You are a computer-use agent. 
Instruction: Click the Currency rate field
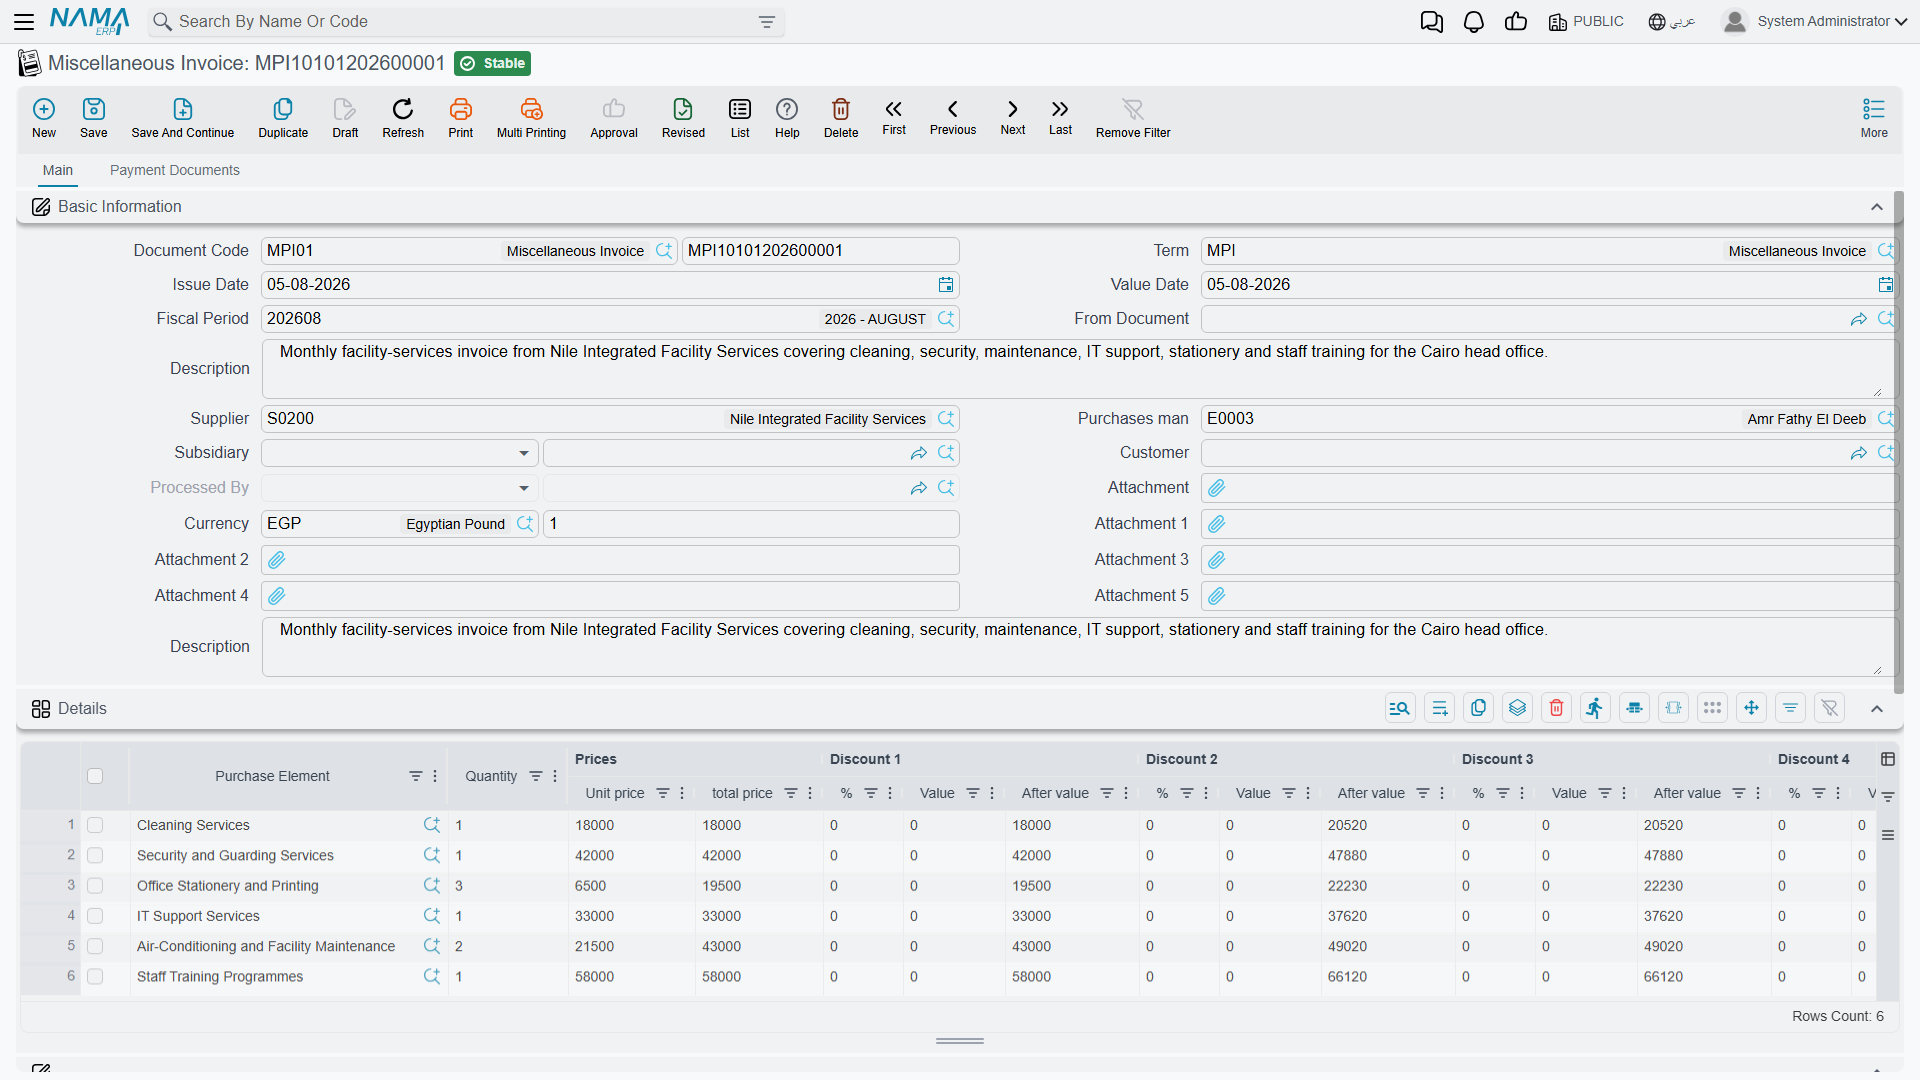751,524
